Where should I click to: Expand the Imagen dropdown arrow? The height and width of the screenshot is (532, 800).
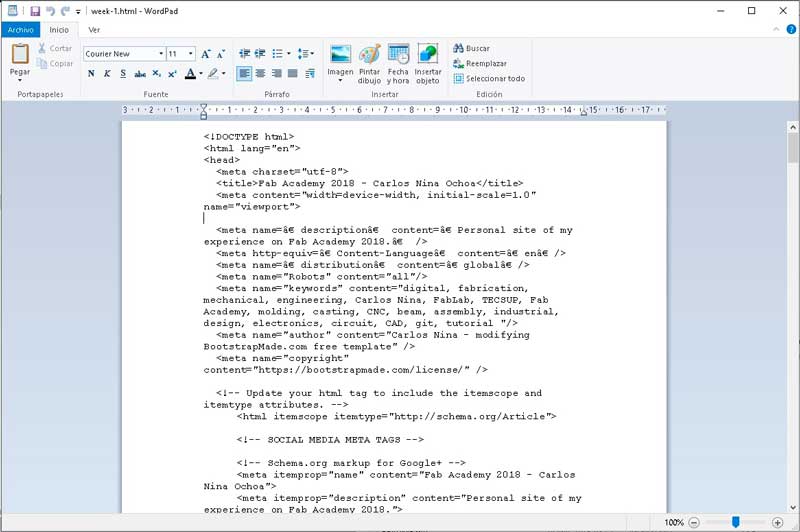pos(340,81)
